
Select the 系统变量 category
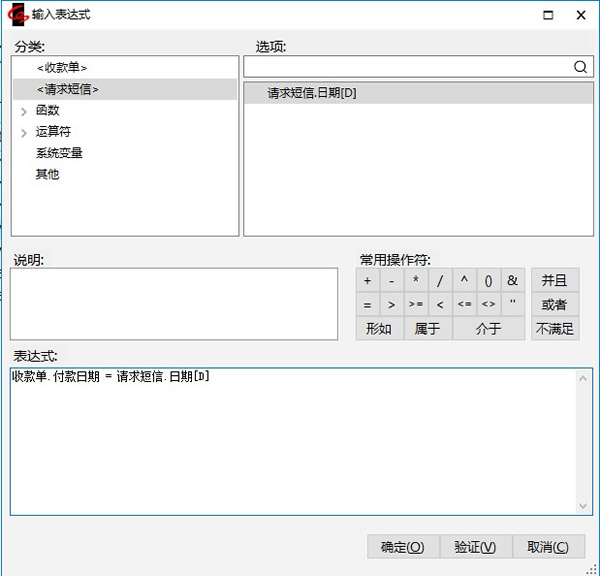[59, 153]
